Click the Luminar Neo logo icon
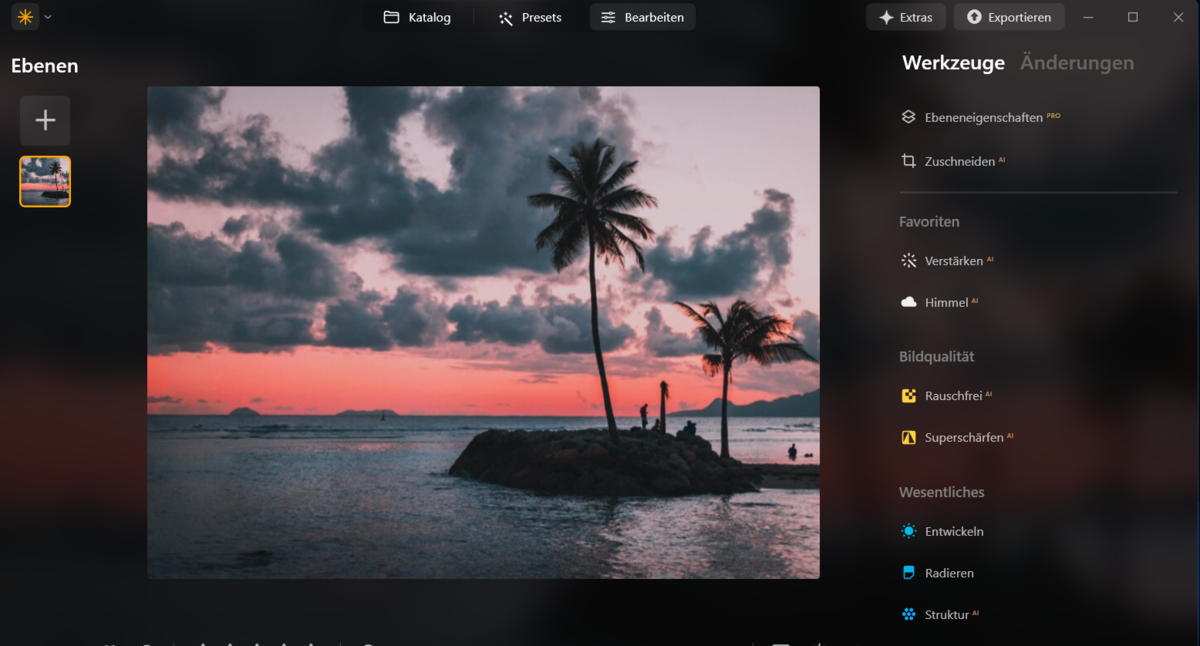 [x=24, y=16]
